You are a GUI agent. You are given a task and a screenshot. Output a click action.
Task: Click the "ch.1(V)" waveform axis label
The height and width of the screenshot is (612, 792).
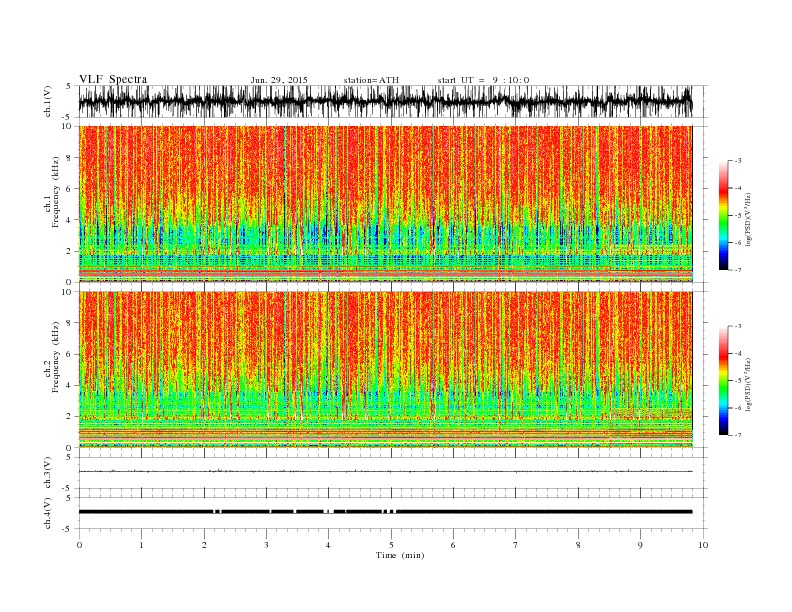click(48, 101)
